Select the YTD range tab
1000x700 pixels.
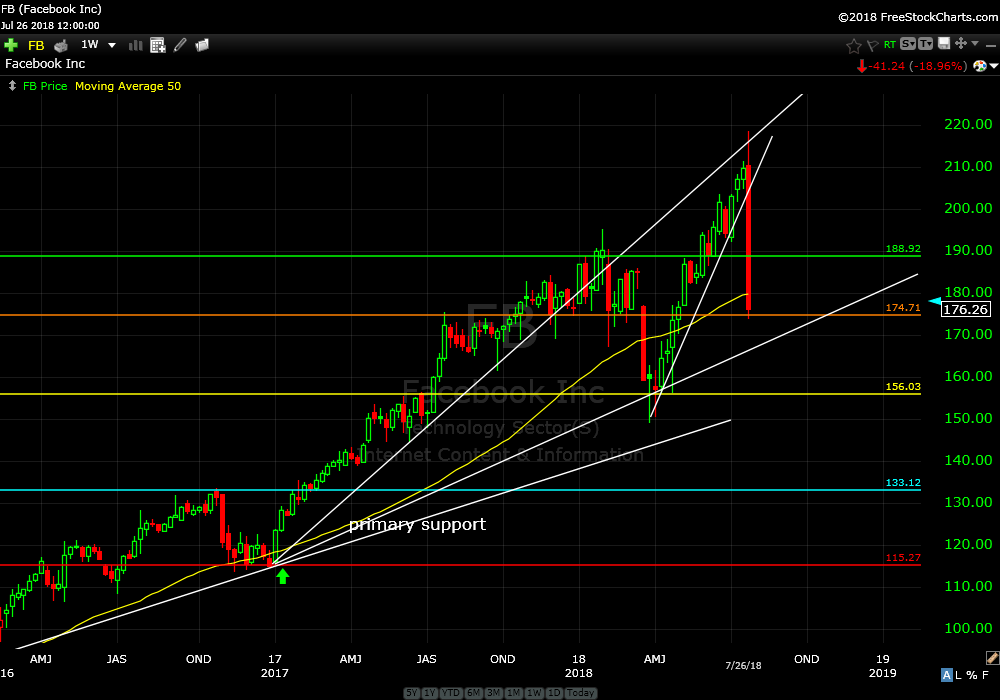(451, 693)
